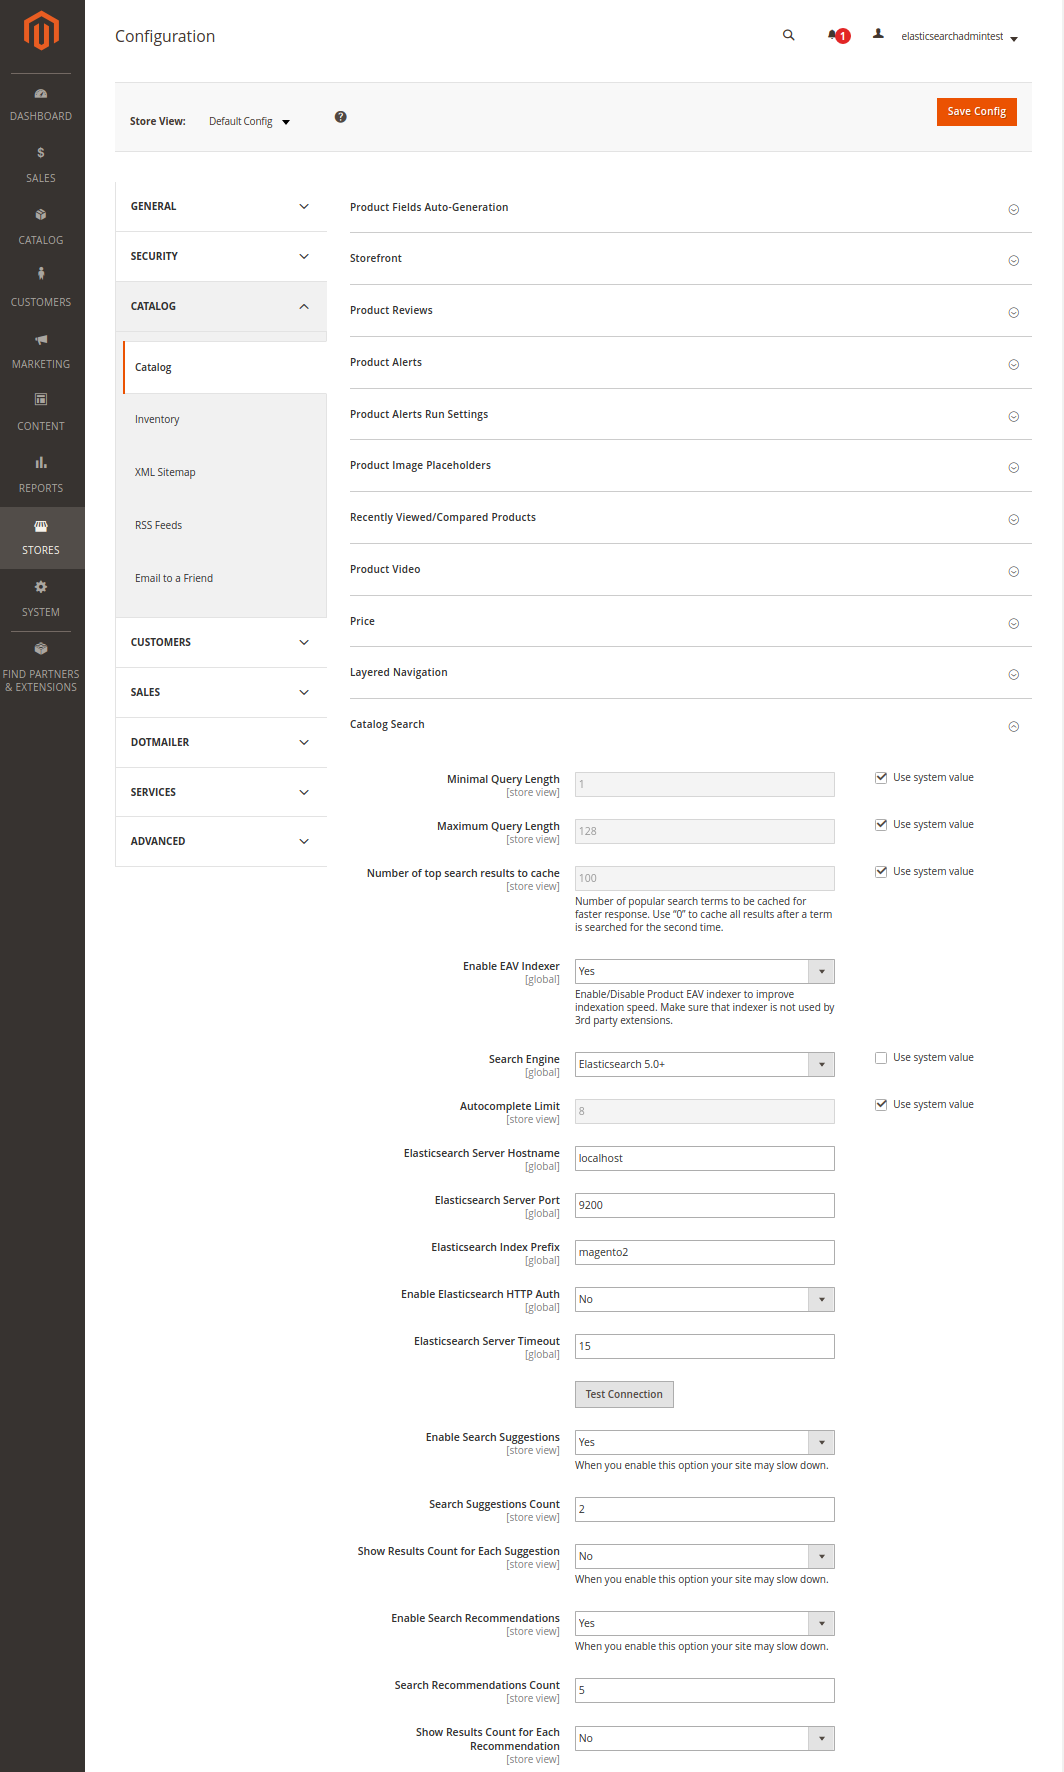Expand the Storefront section circle icon
Viewport: 1064px width, 1772px height.
click(1014, 260)
